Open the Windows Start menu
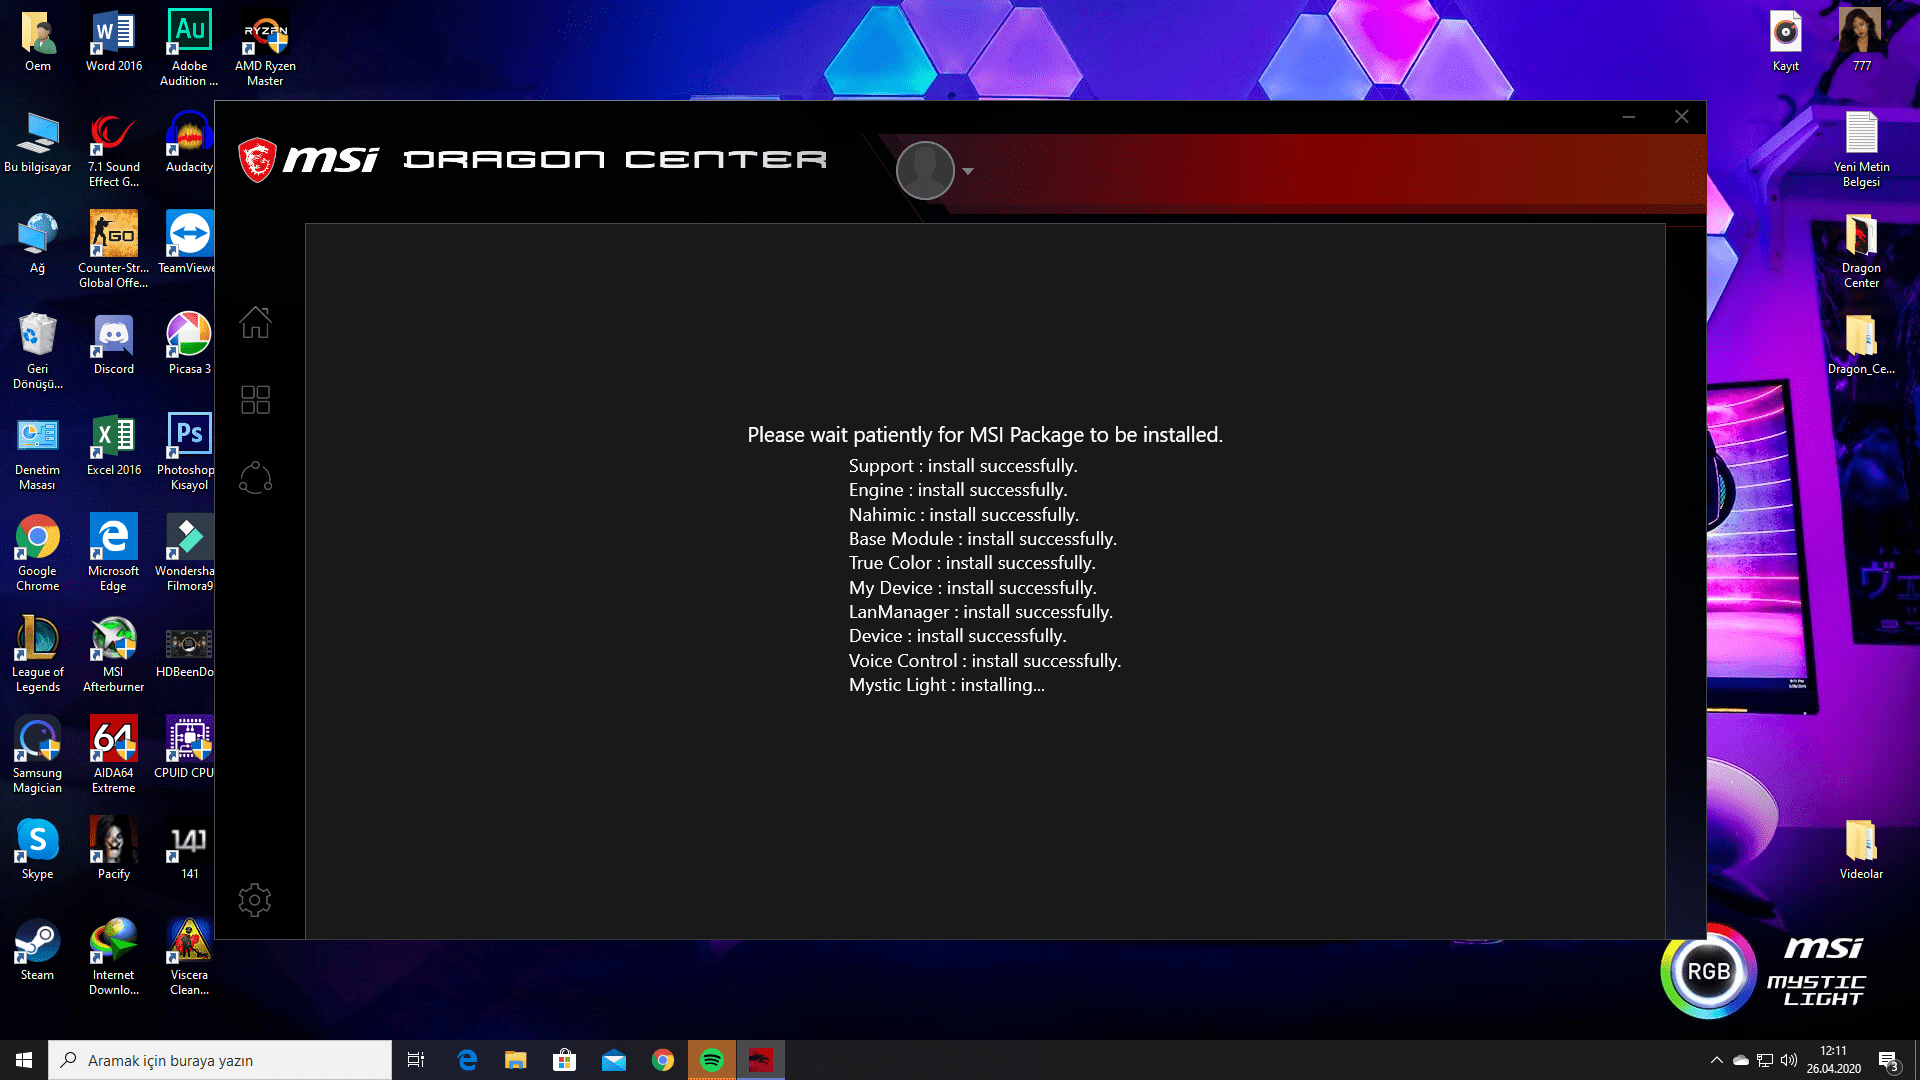This screenshot has width=1920, height=1080. point(24,1060)
